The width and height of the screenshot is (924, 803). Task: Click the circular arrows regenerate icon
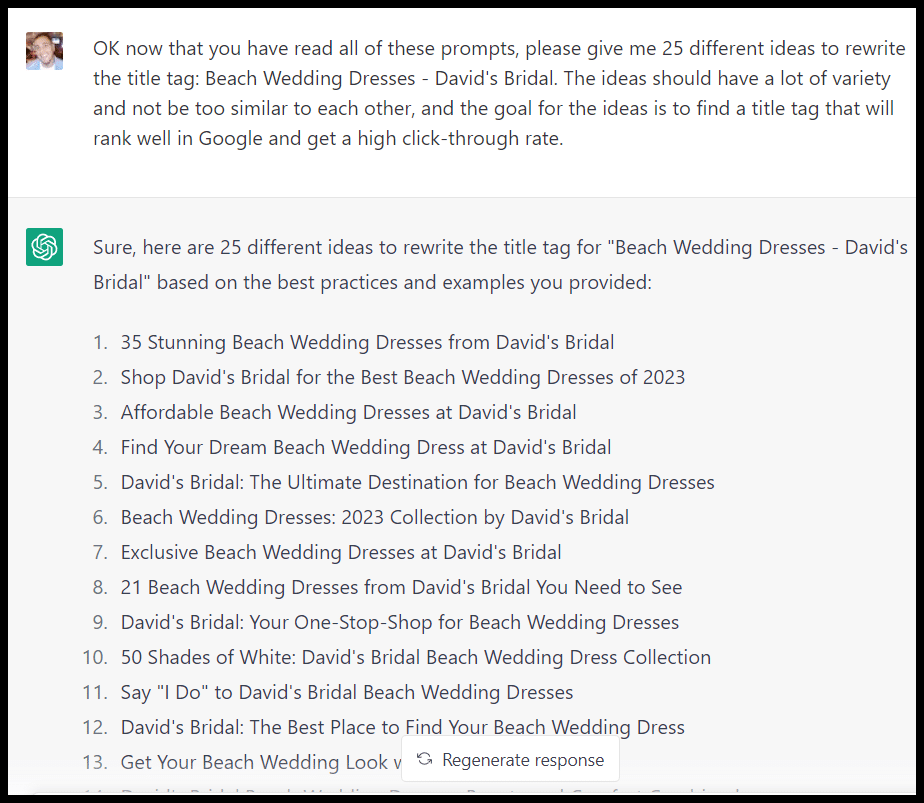[424, 759]
